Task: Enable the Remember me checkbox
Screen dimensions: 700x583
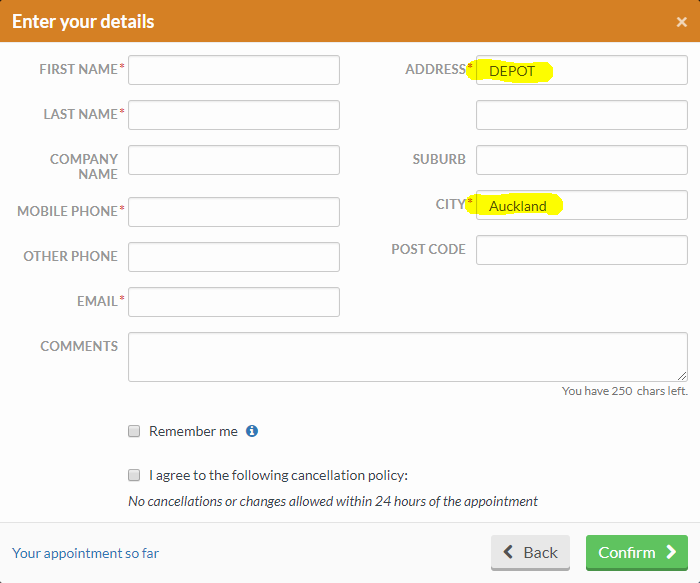Action: click(x=134, y=431)
